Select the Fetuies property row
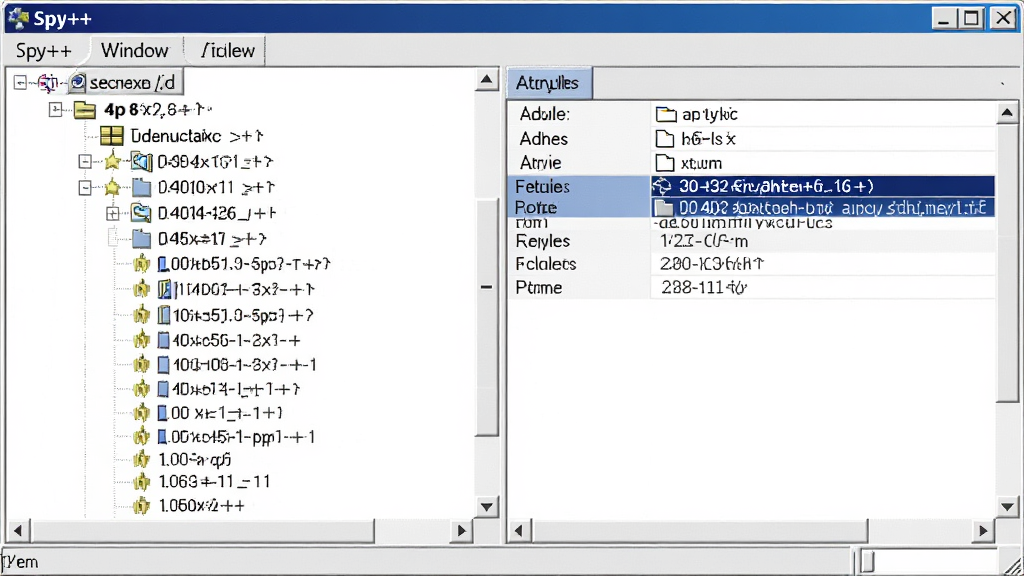Screen dimensions: 1024x576 [752, 186]
